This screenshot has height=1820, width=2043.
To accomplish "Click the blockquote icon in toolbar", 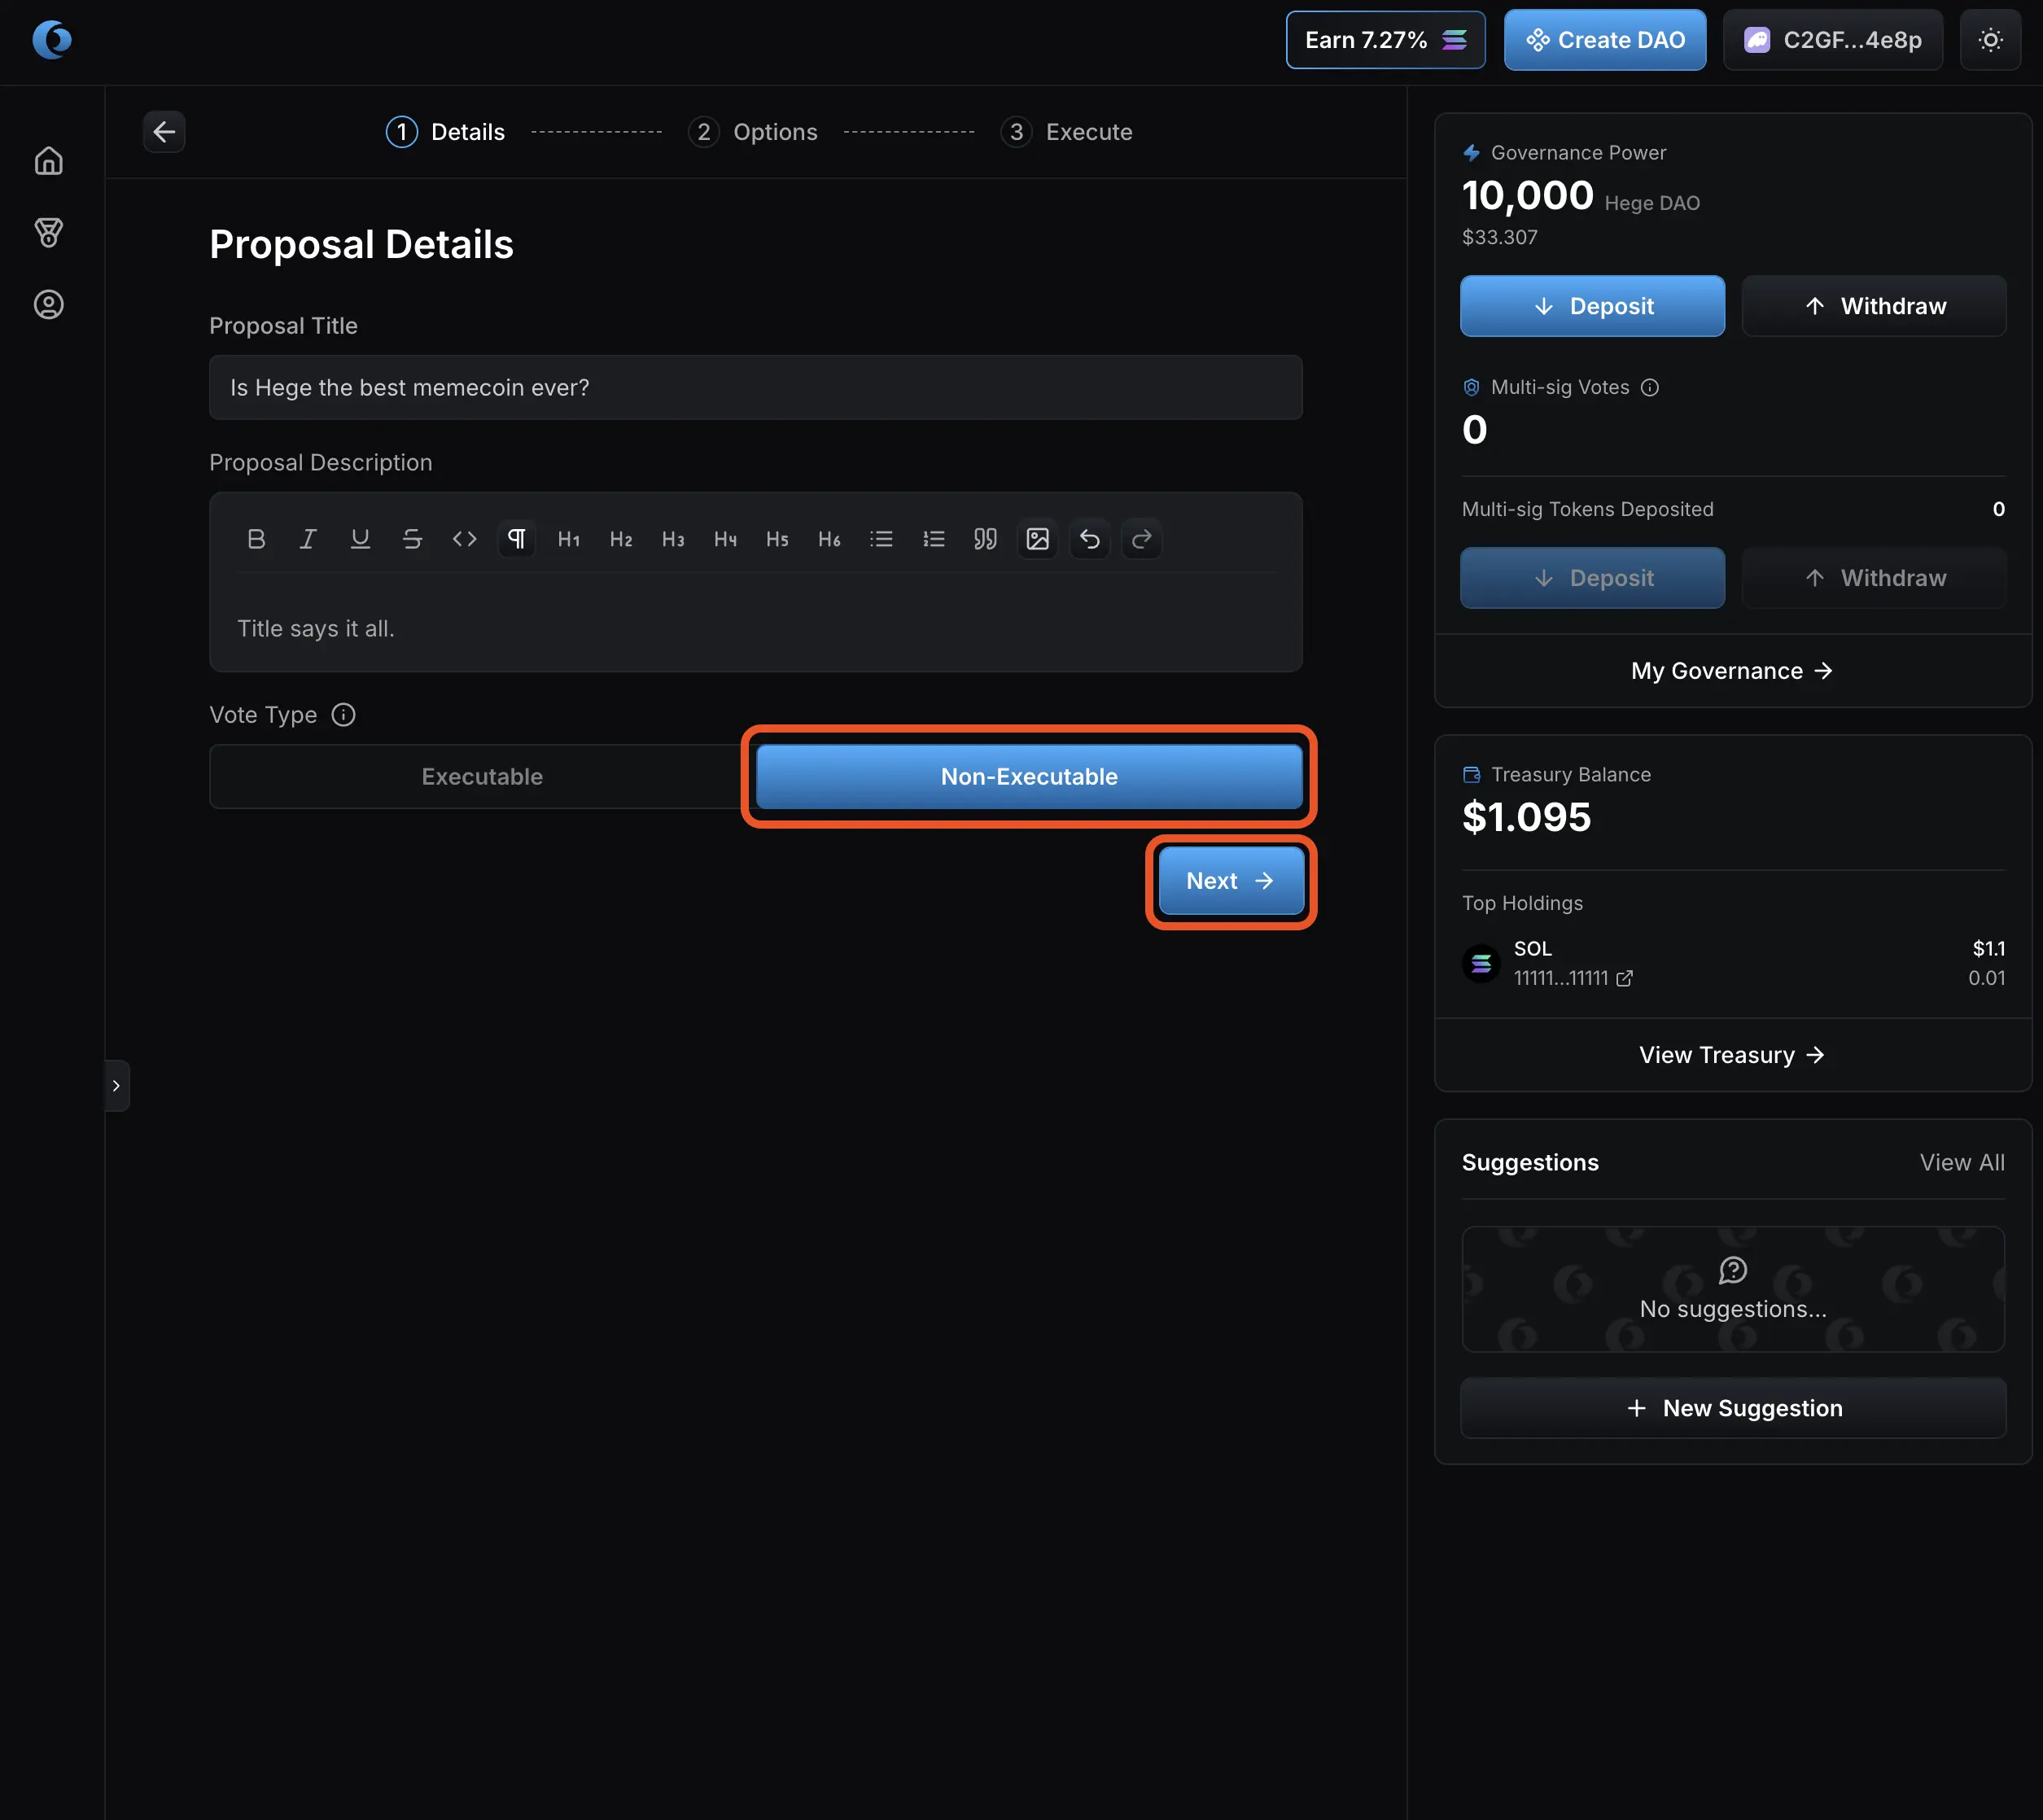I will point(985,539).
